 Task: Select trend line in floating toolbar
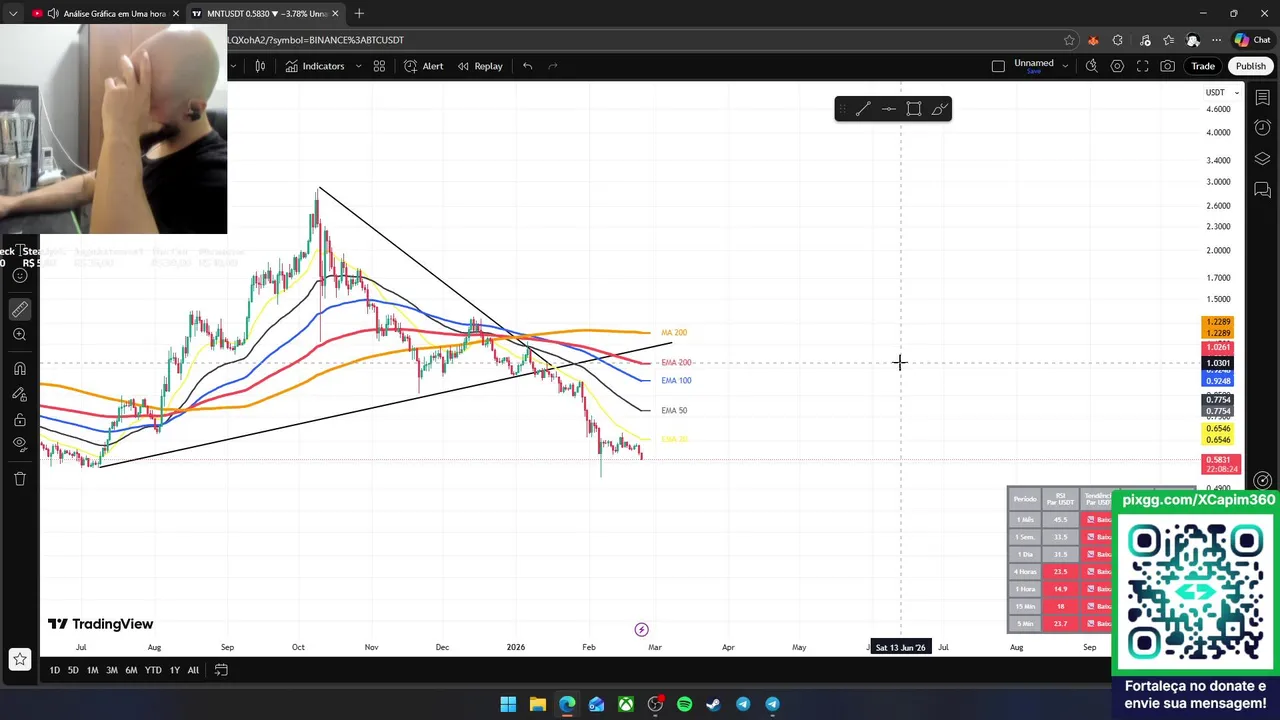(863, 109)
